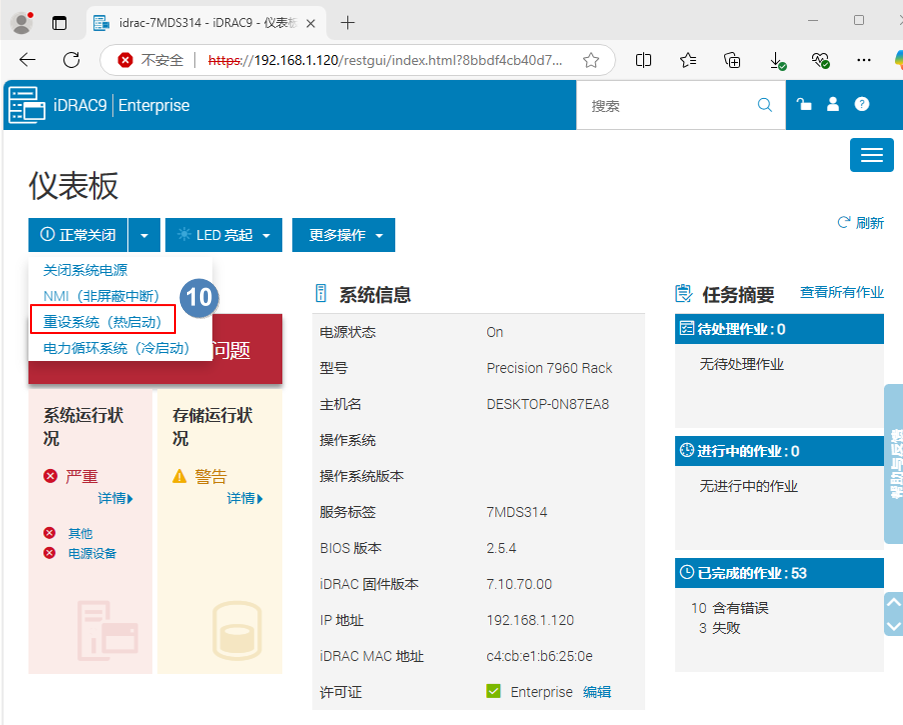Open the tab actions menu icon
Image resolution: width=903 pixels, height=725 pixels.
[59, 23]
